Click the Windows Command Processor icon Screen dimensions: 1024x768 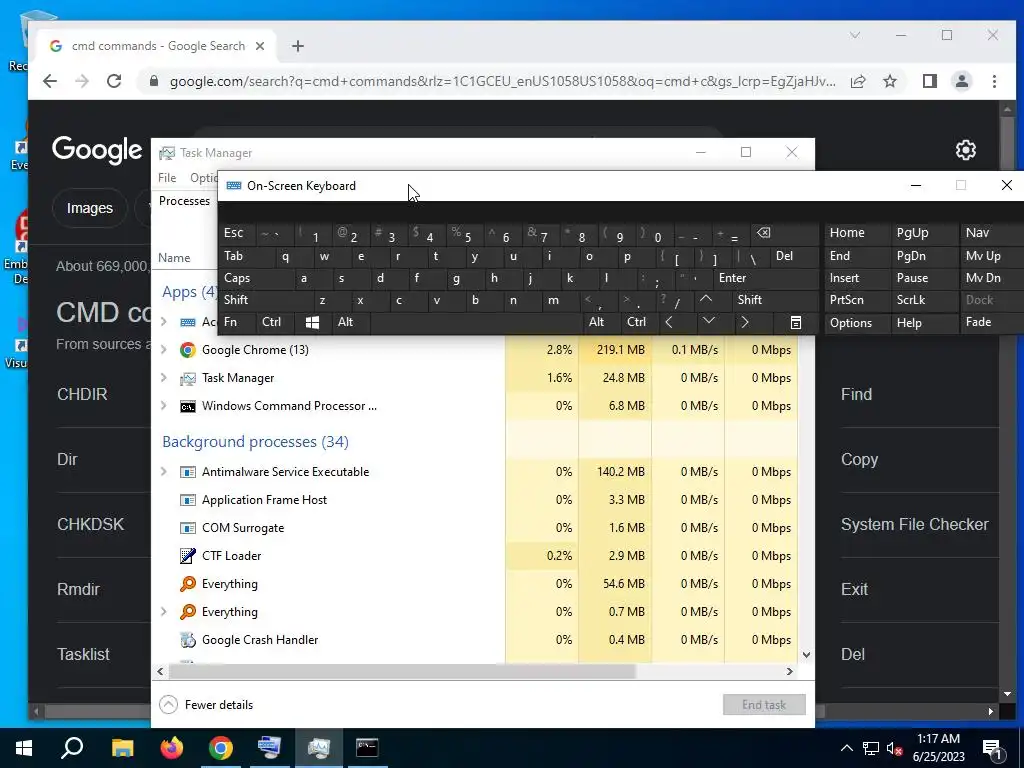188,406
